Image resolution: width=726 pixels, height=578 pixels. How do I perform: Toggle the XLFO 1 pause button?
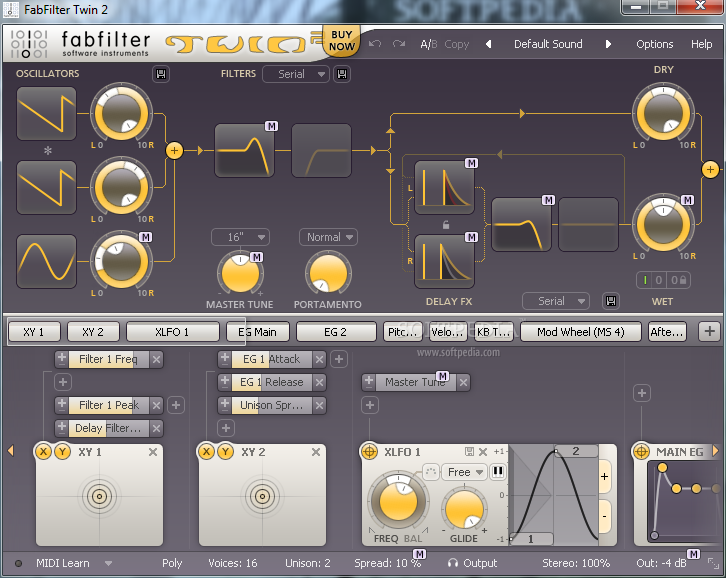[498, 471]
